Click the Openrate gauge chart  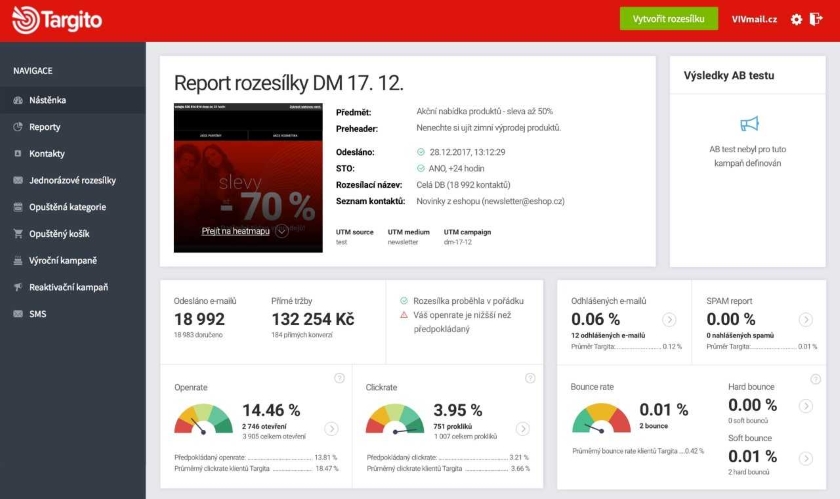click(204, 419)
